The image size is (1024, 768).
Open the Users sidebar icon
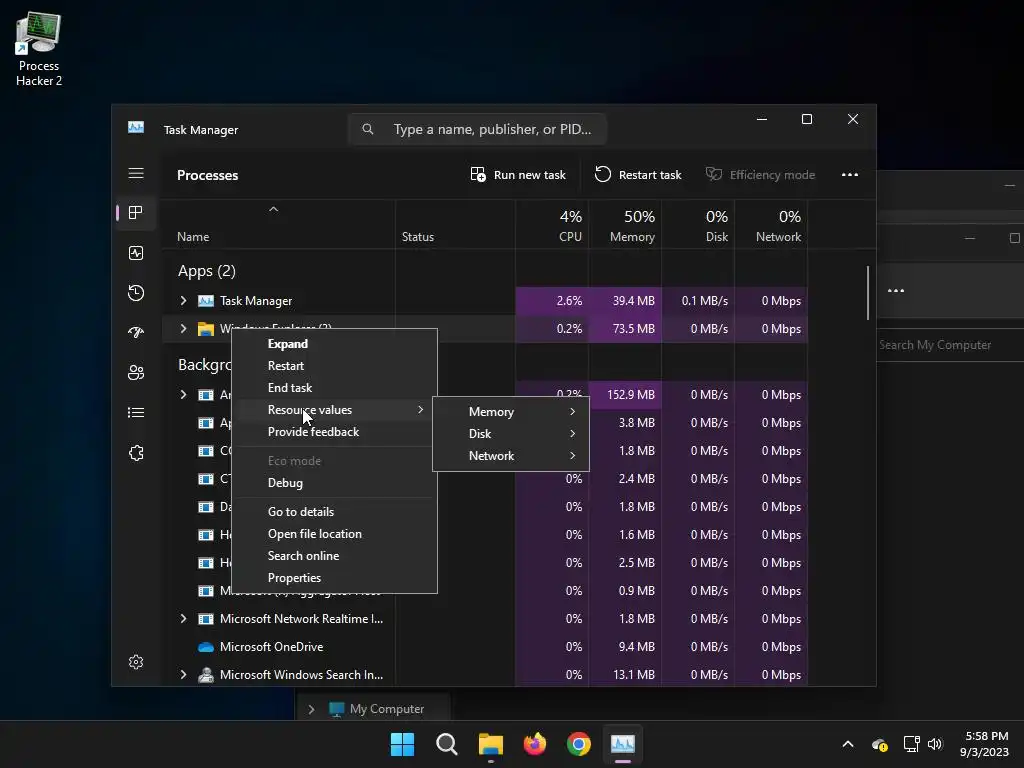pyautogui.click(x=136, y=372)
